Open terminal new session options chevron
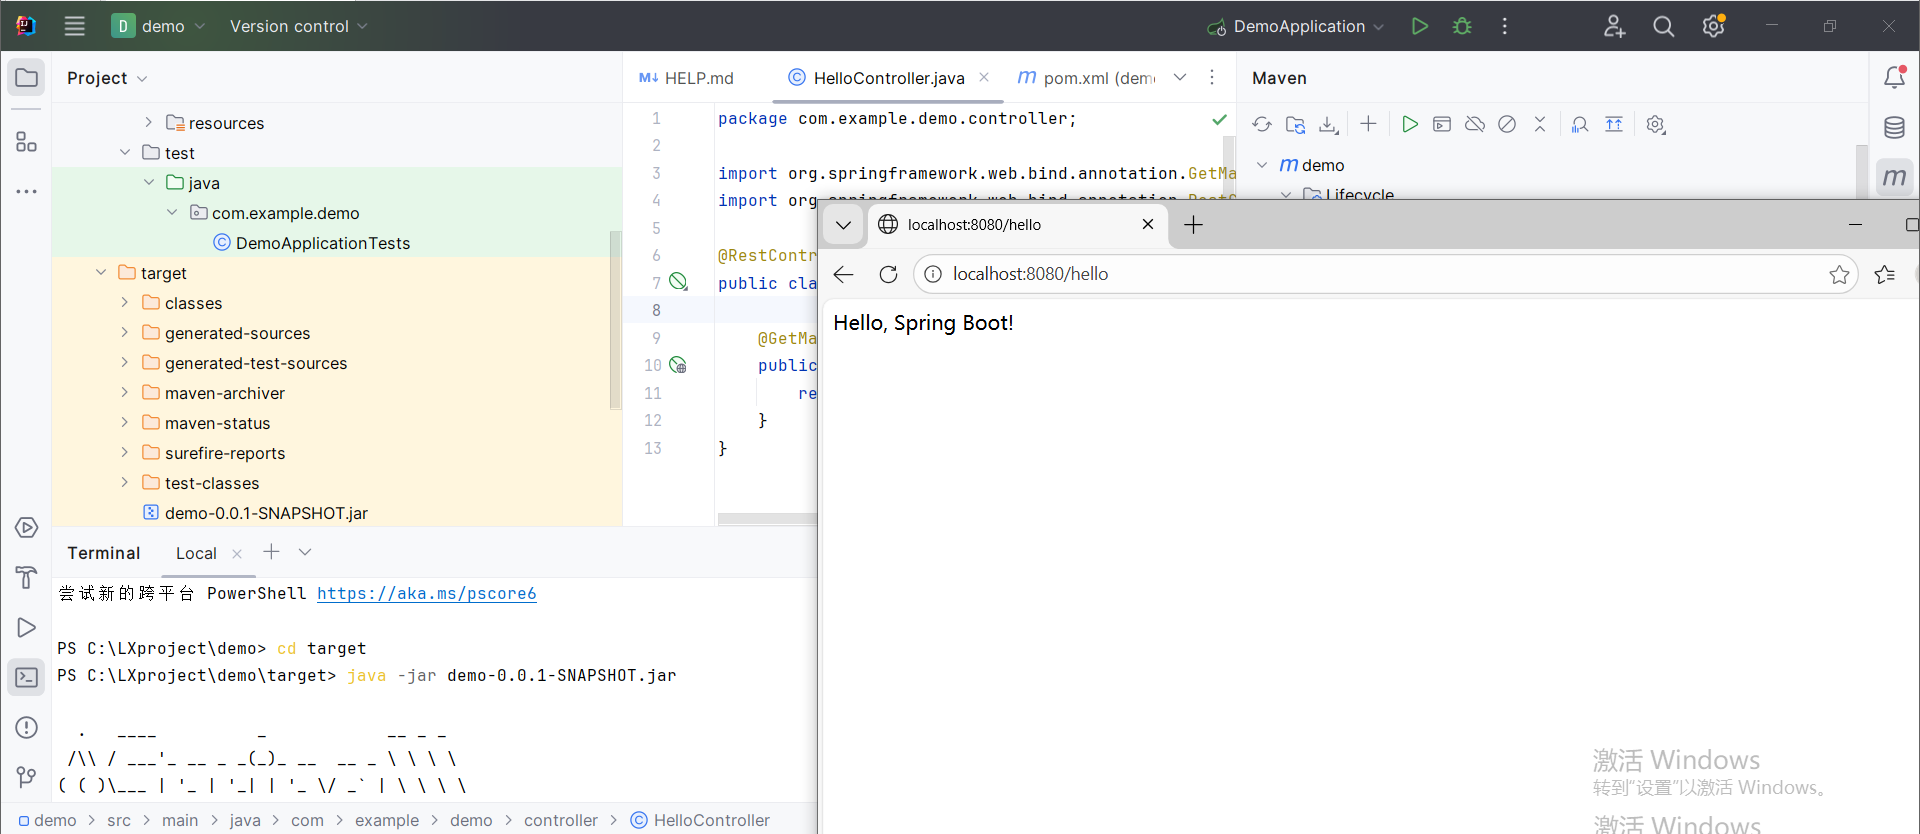 [x=305, y=552]
